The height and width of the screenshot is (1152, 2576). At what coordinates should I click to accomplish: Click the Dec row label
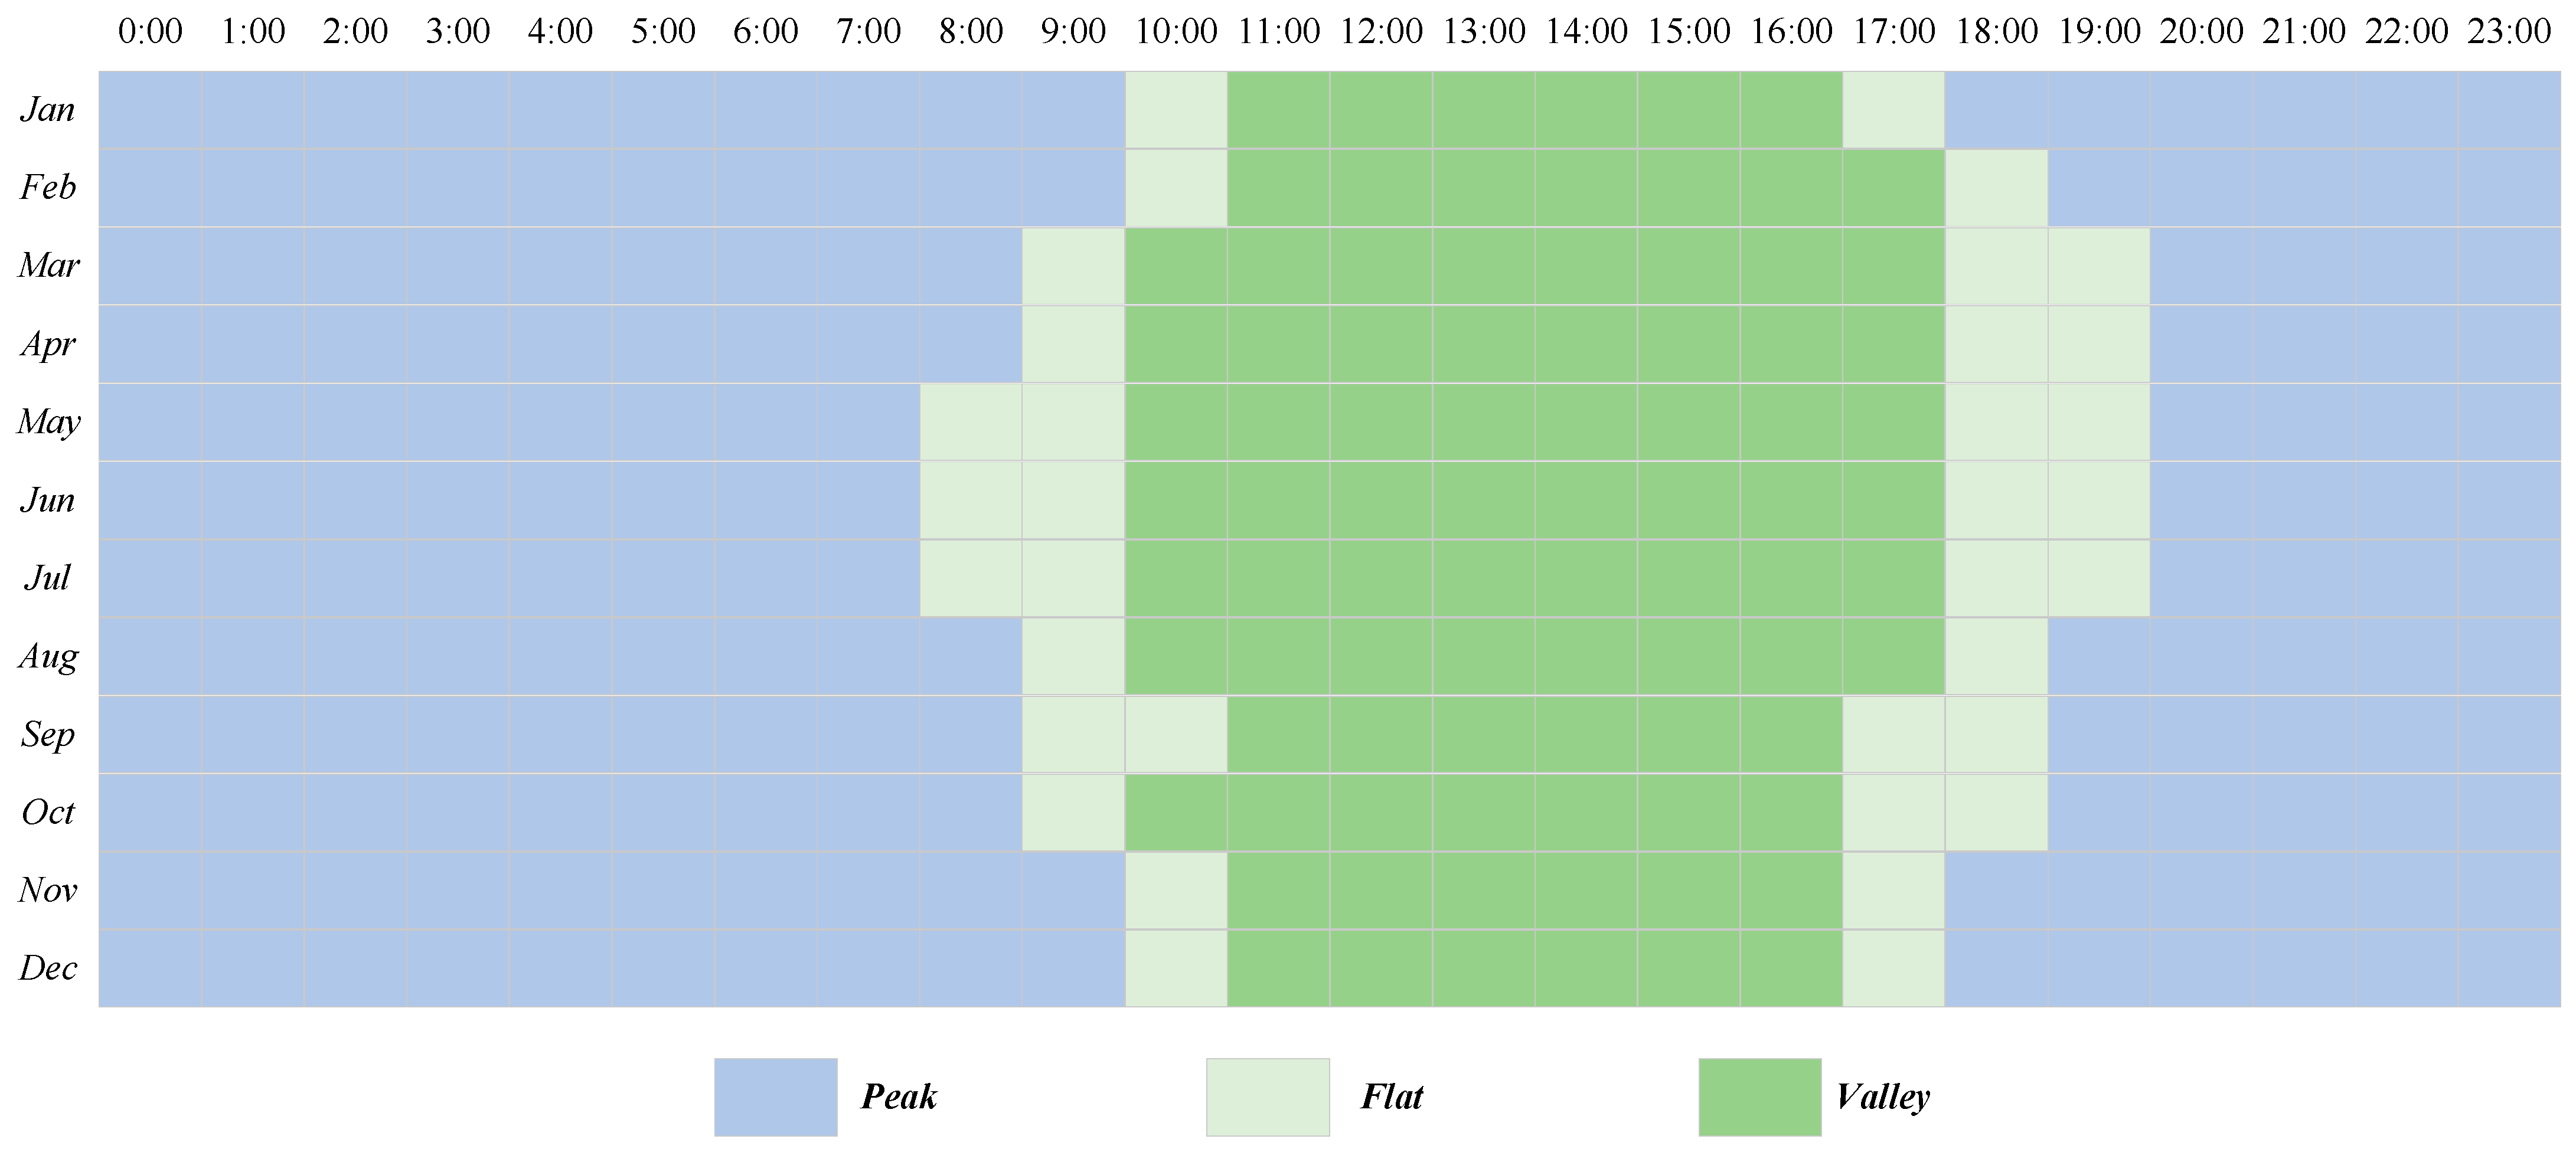(48, 968)
